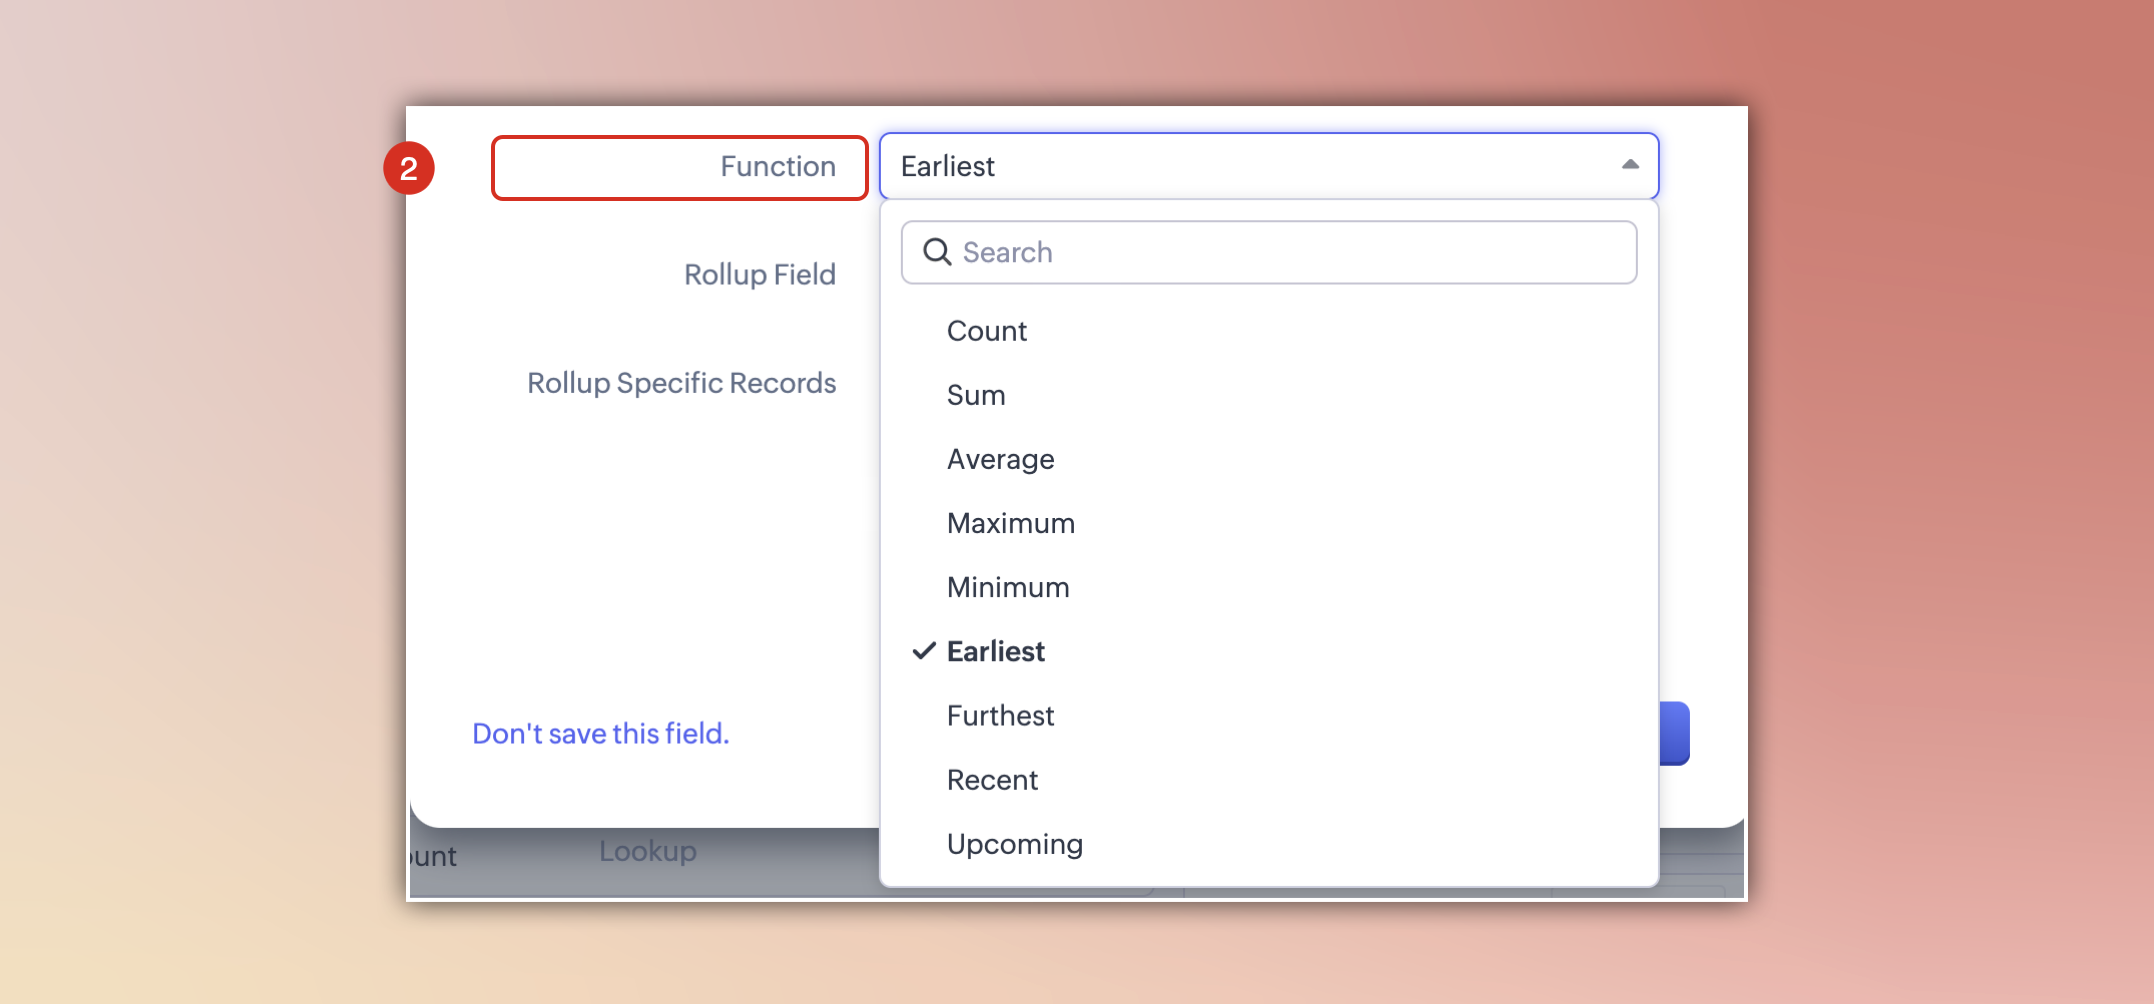The width and height of the screenshot is (2154, 1004).
Task: Click the "Don't save this field." link
Action: point(600,733)
